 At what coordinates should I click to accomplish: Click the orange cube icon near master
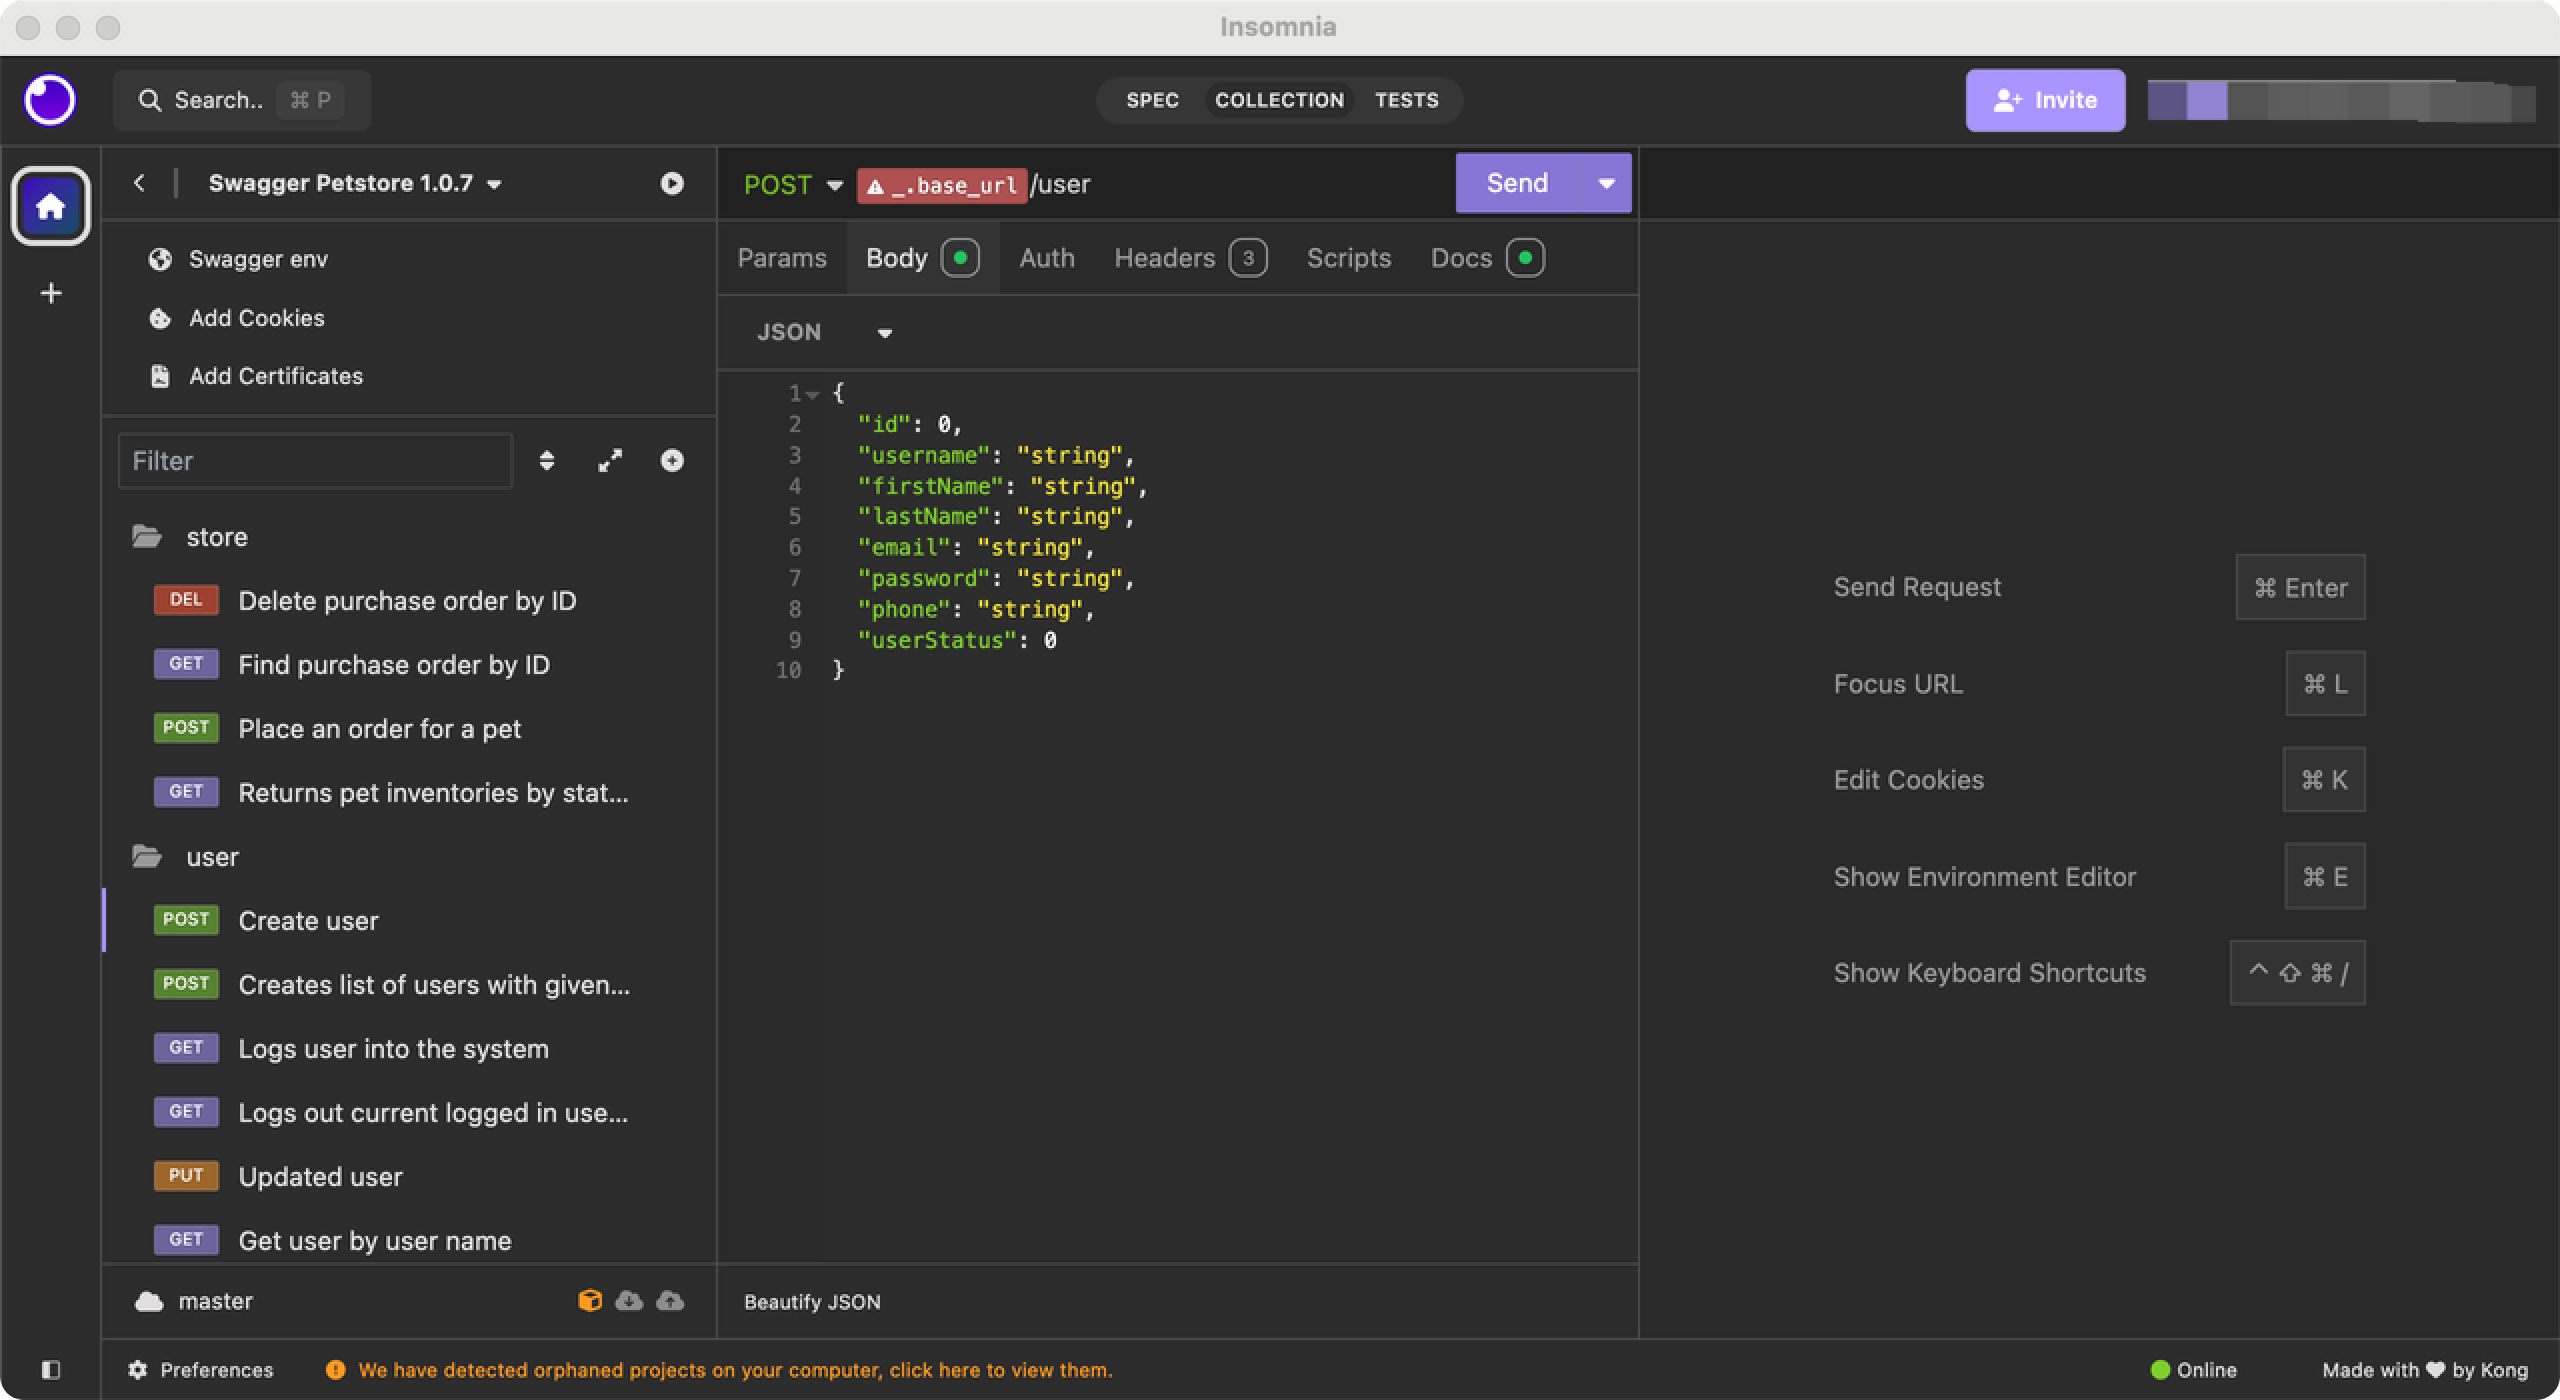click(590, 1300)
